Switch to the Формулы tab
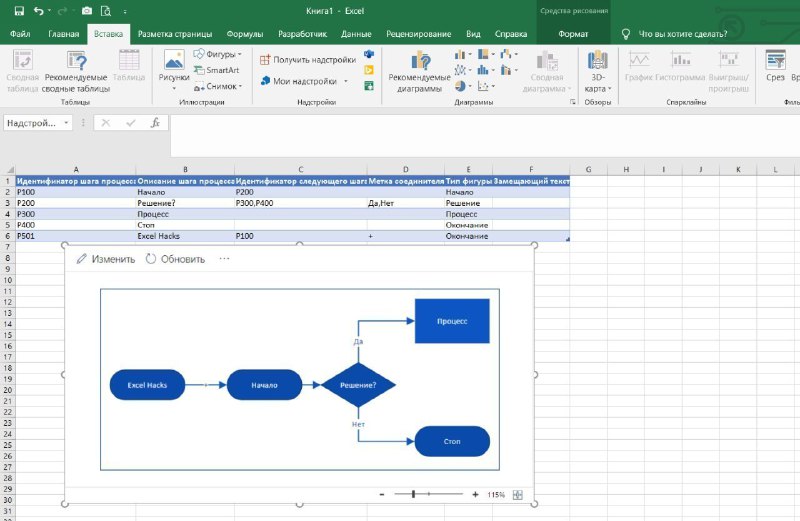Viewport: 800px width, 521px height. pos(245,34)
